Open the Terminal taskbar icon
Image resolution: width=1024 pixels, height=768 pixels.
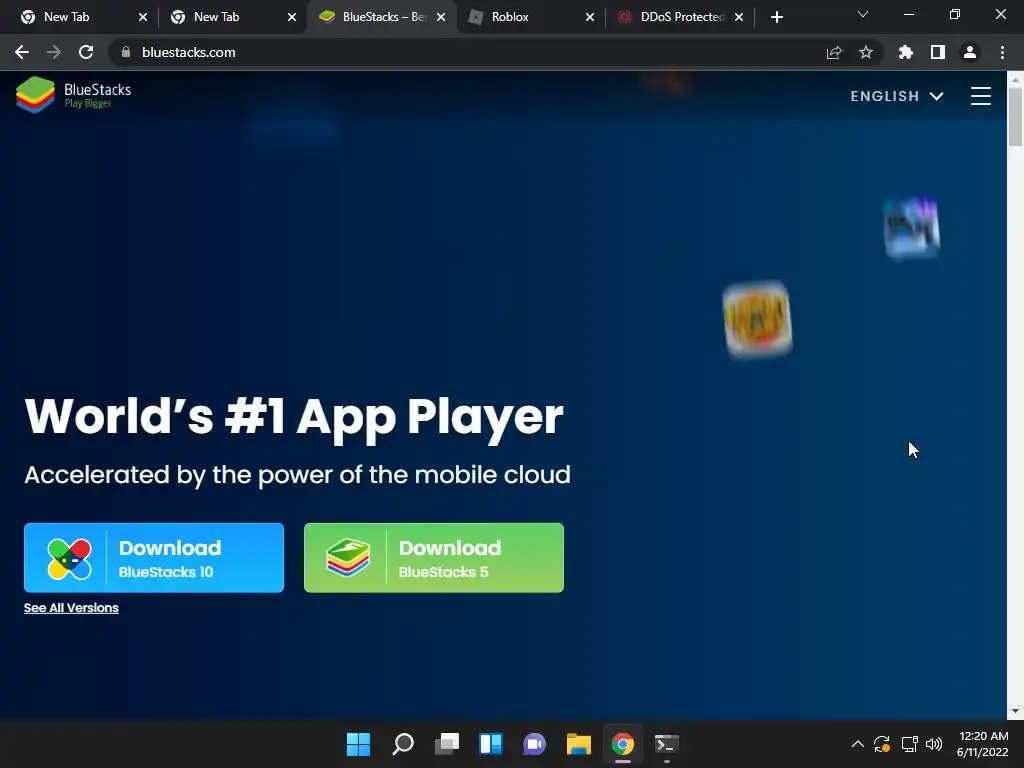[x=667, y=744]
